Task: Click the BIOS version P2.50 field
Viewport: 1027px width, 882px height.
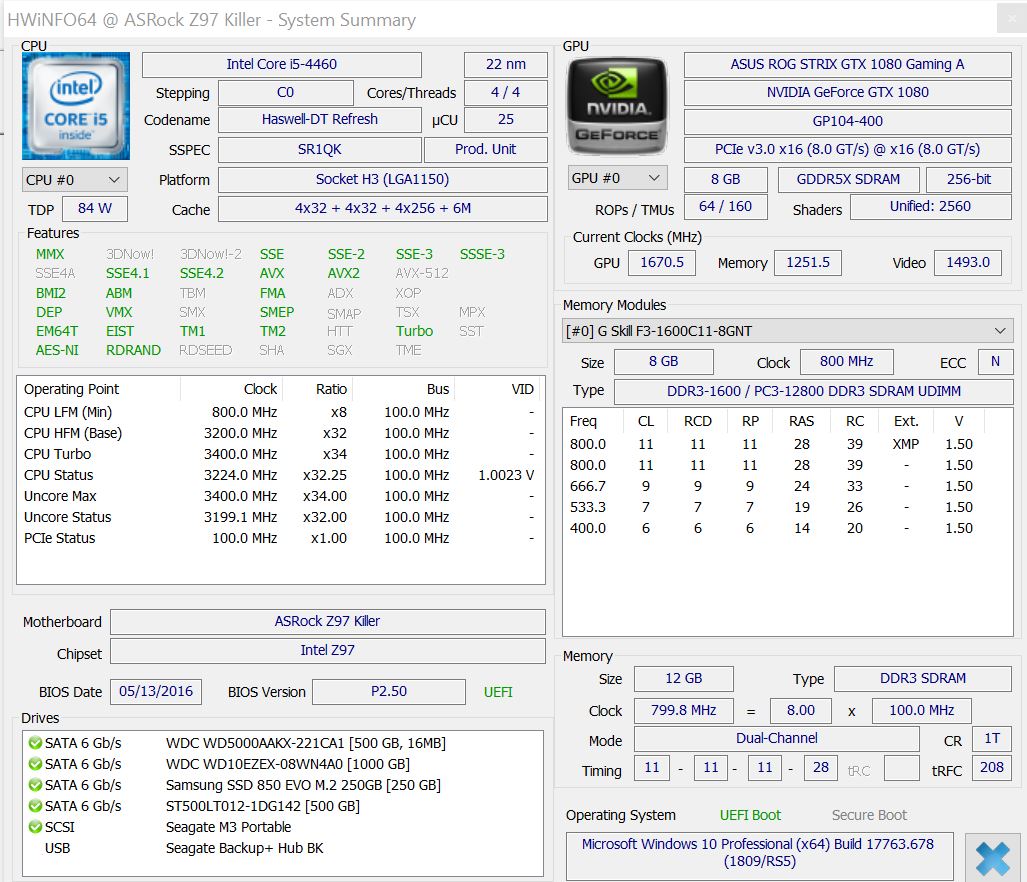Action: point(389,691)
